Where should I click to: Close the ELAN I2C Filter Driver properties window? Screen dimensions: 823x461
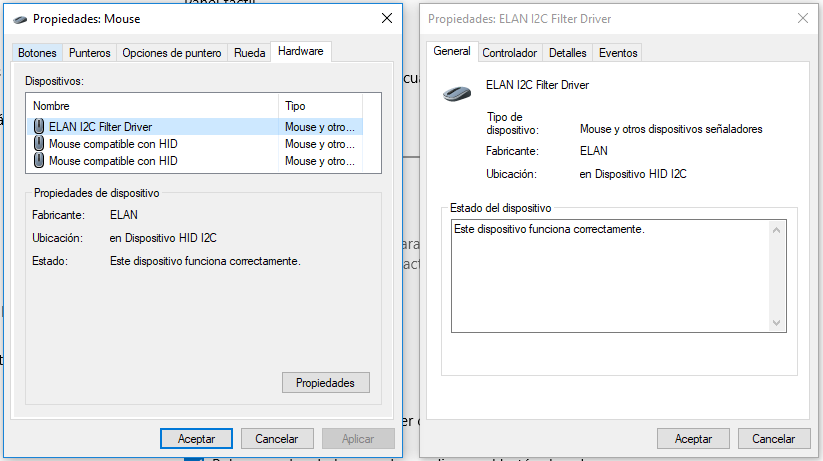(803, 18)
